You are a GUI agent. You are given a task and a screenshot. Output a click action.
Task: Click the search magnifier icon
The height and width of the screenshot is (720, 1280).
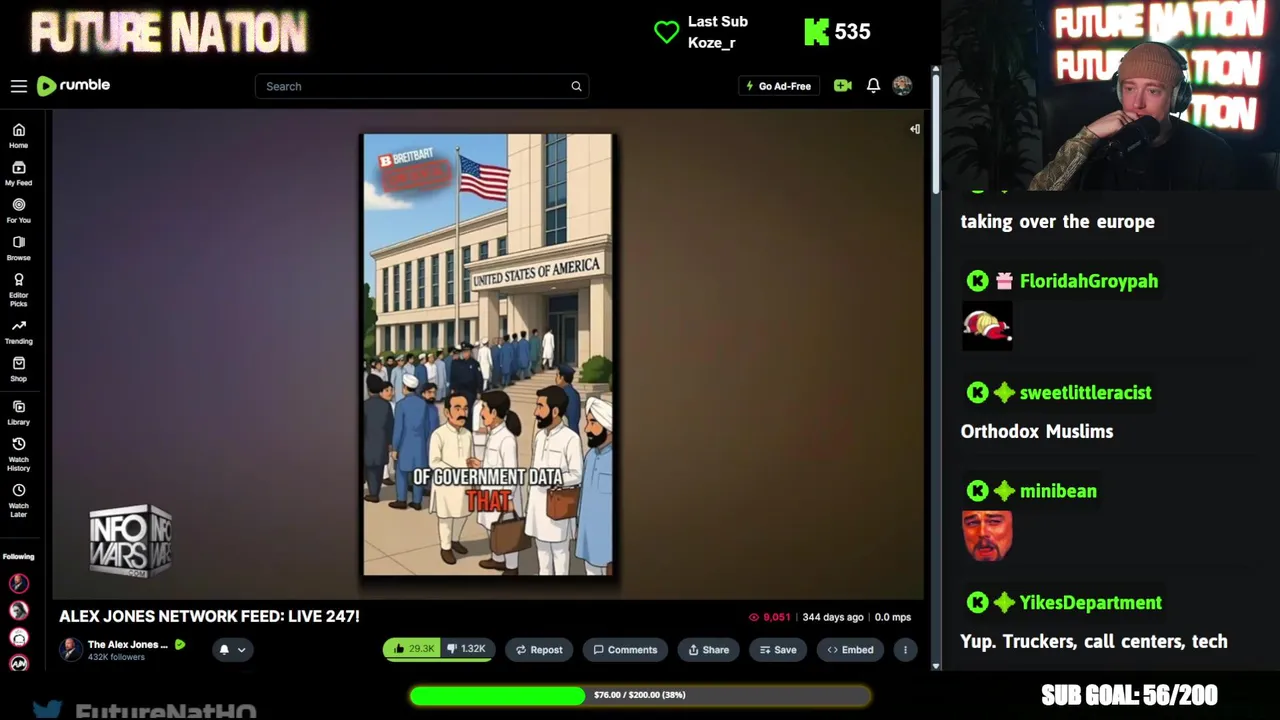pyautogui.click(x=576, y=86)
